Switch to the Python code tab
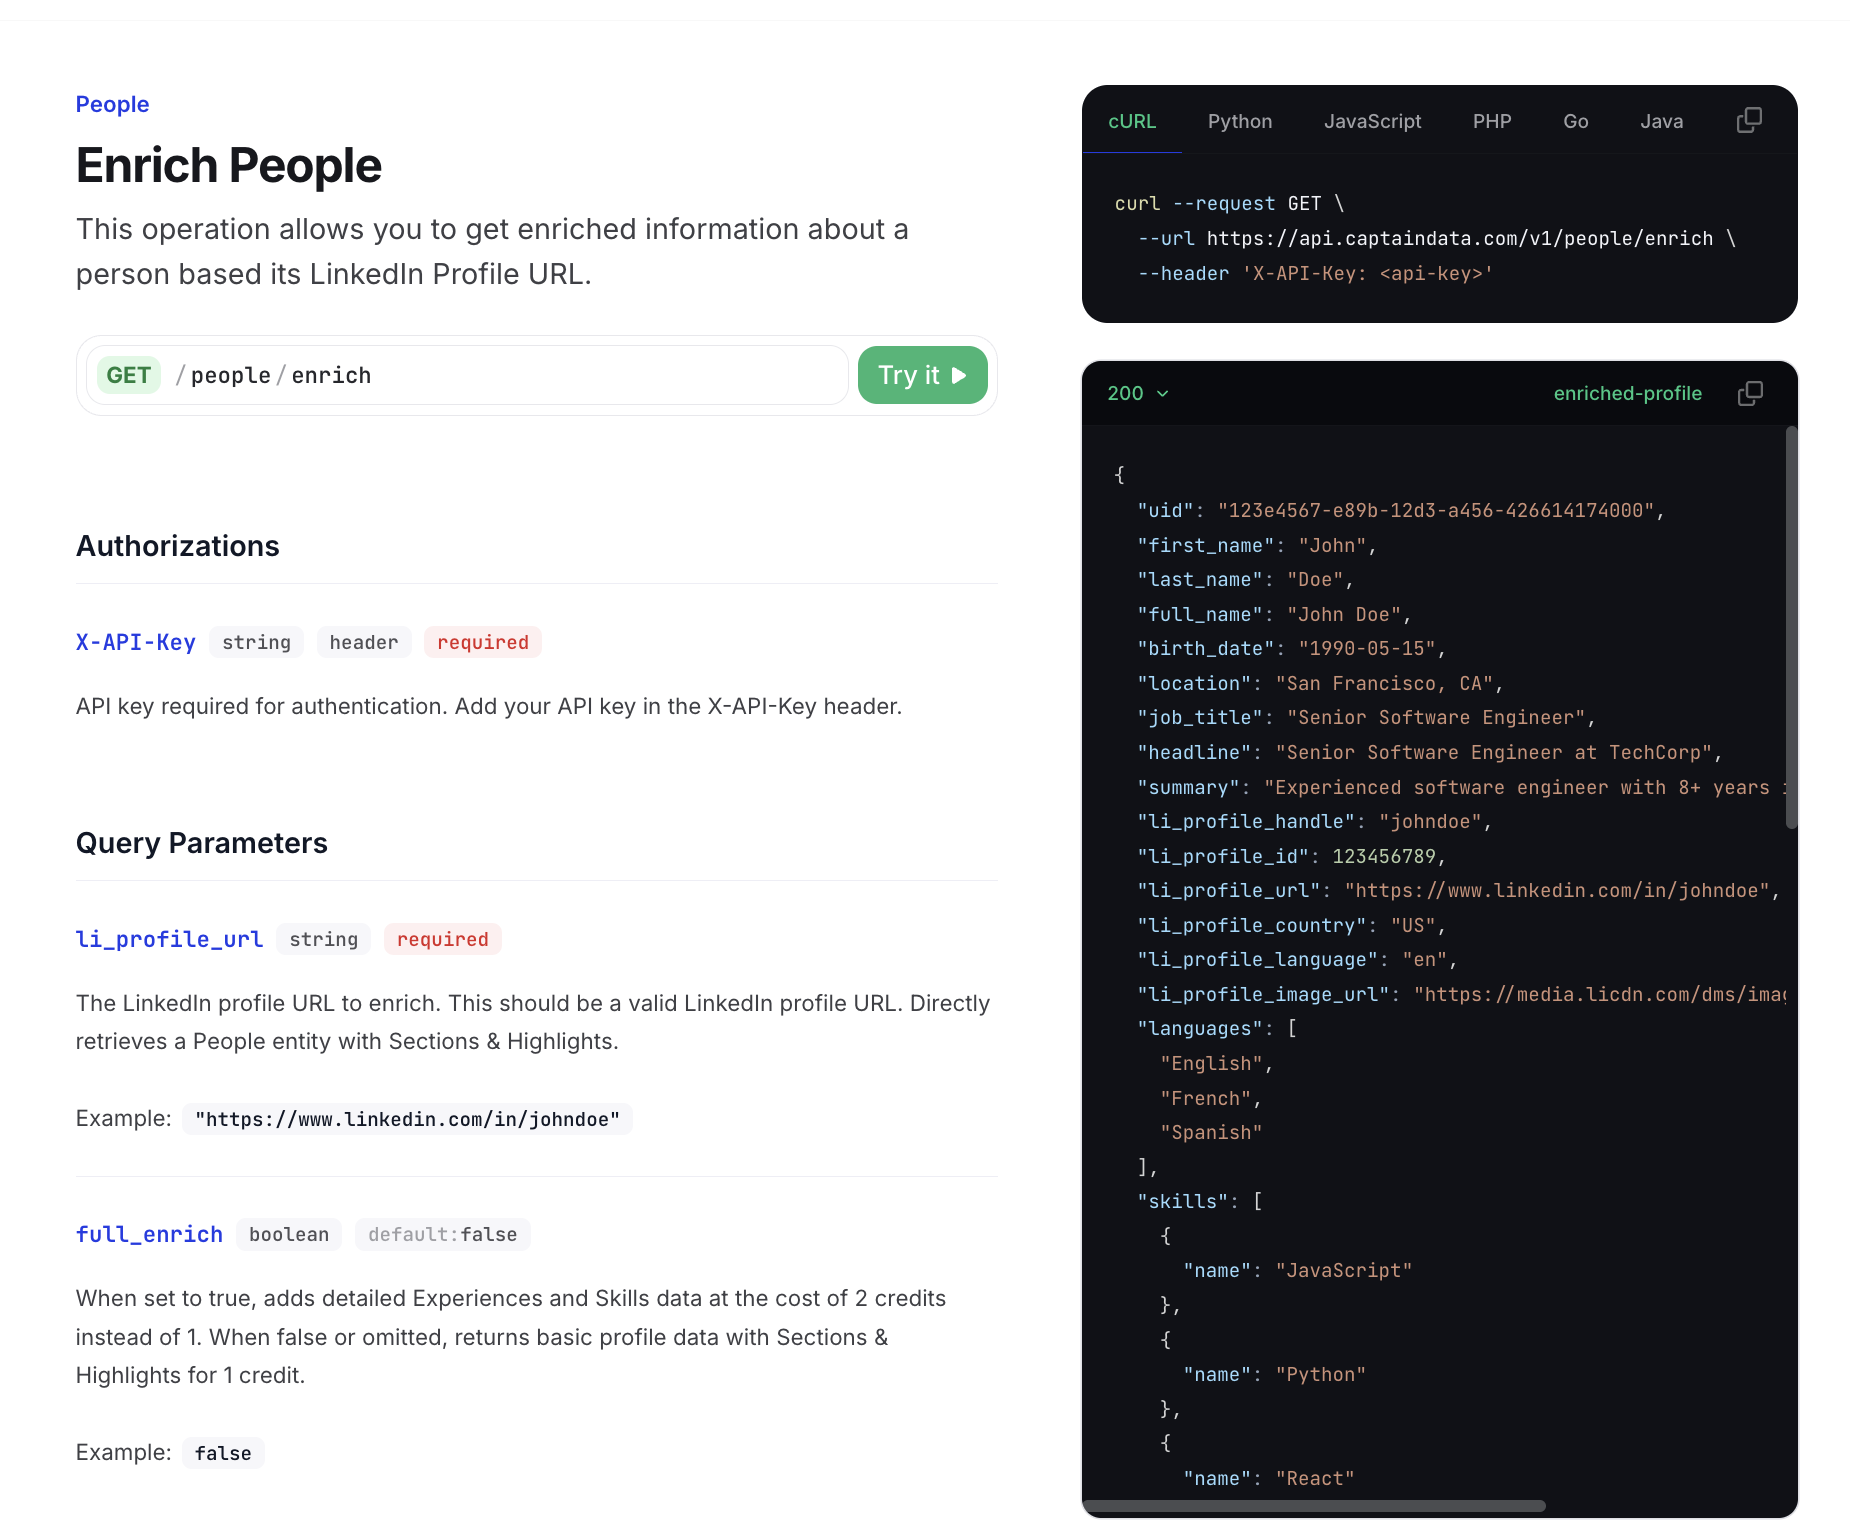 pos(1239,121)
